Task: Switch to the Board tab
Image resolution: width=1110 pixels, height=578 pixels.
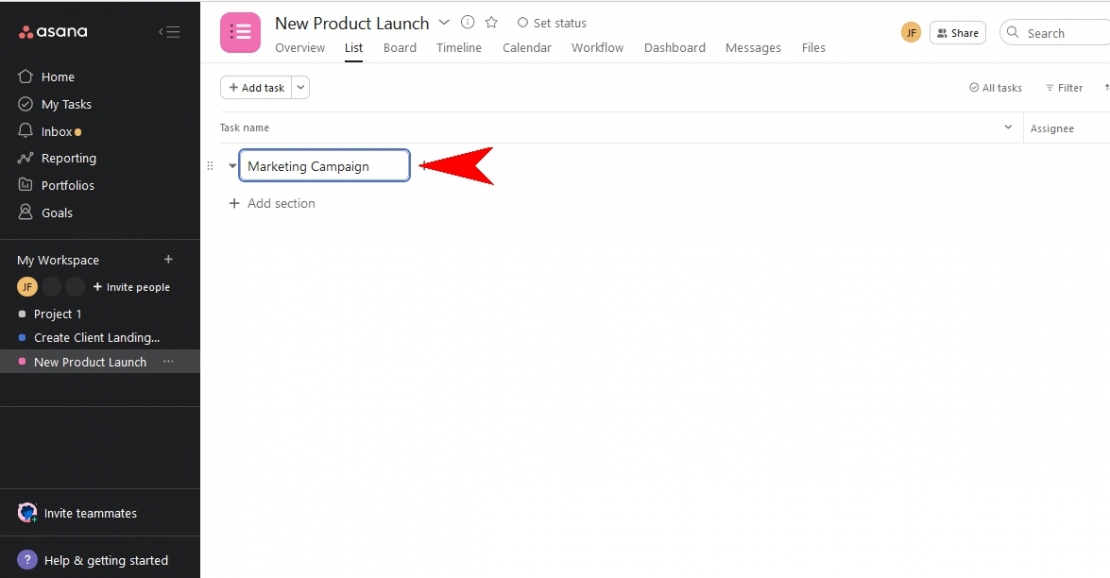Action: (x=399, y=47)
